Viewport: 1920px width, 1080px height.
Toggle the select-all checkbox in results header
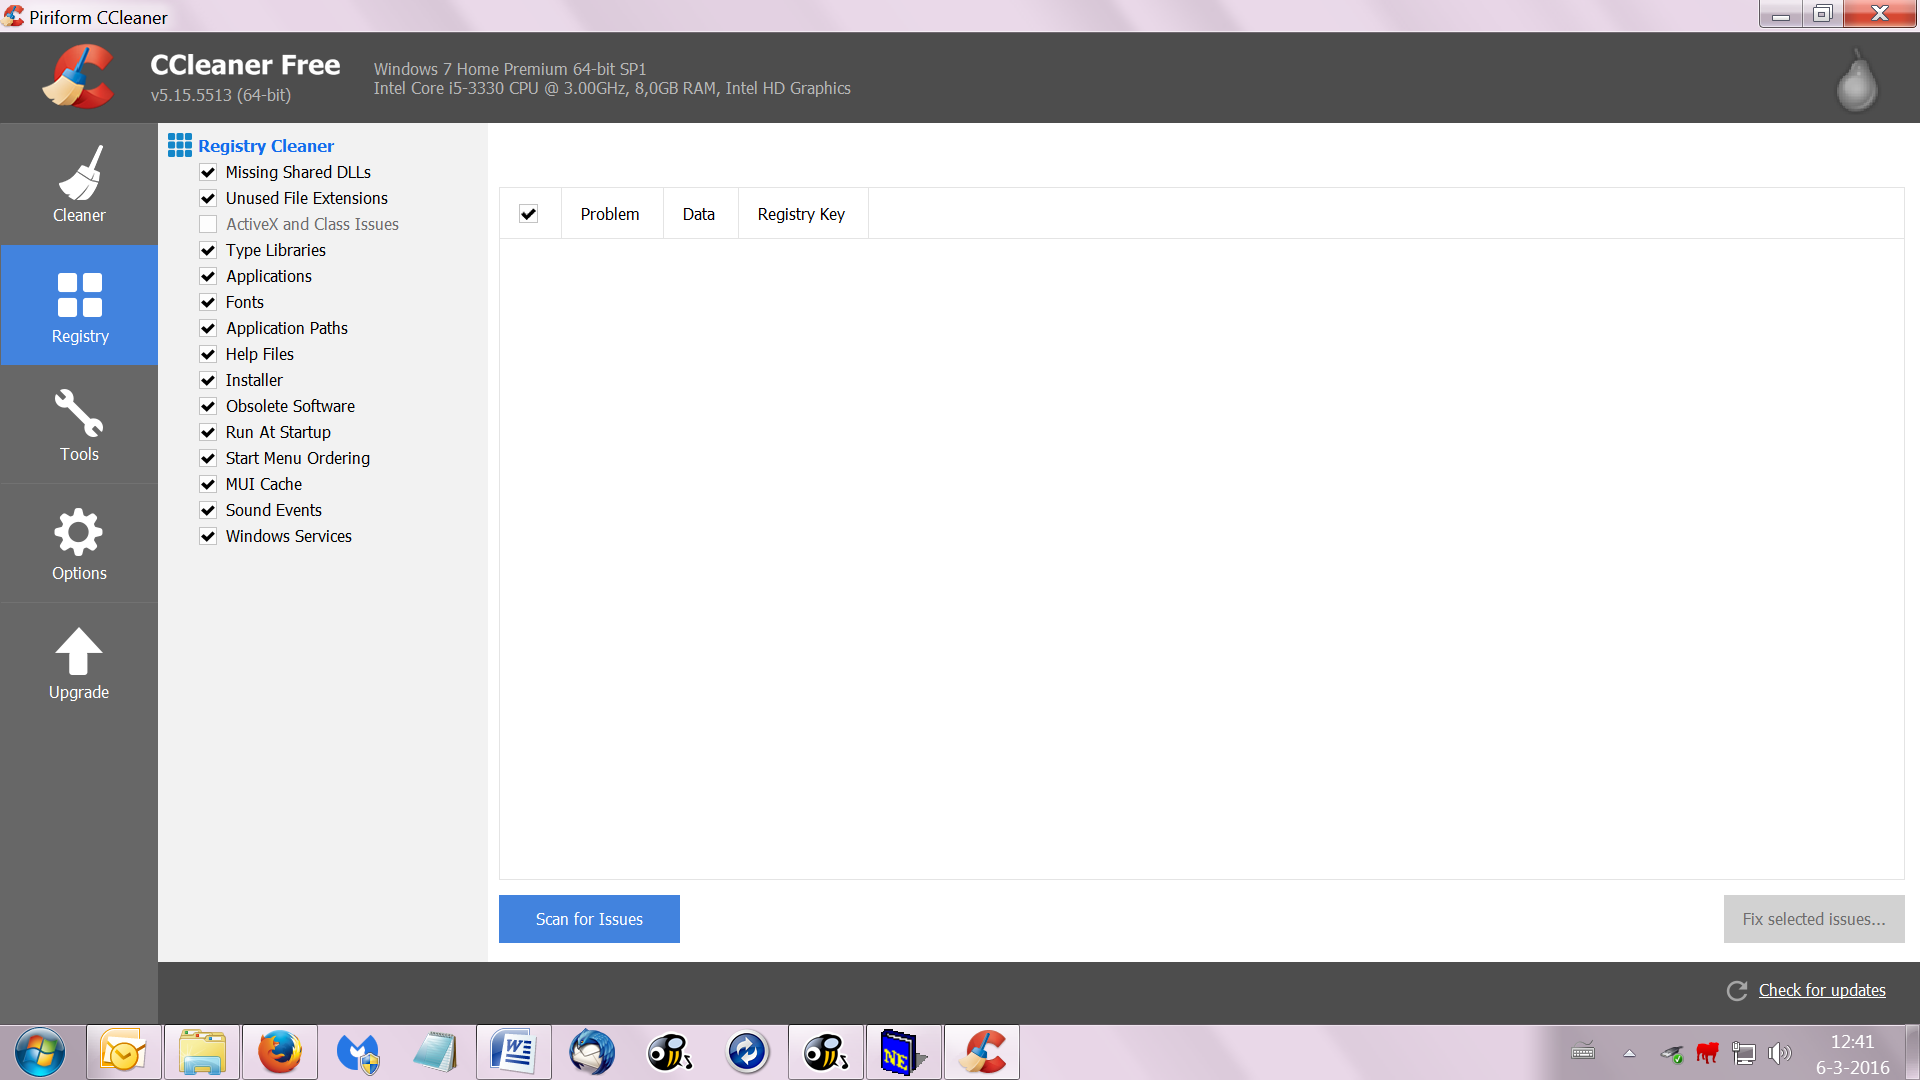point(529,213)
